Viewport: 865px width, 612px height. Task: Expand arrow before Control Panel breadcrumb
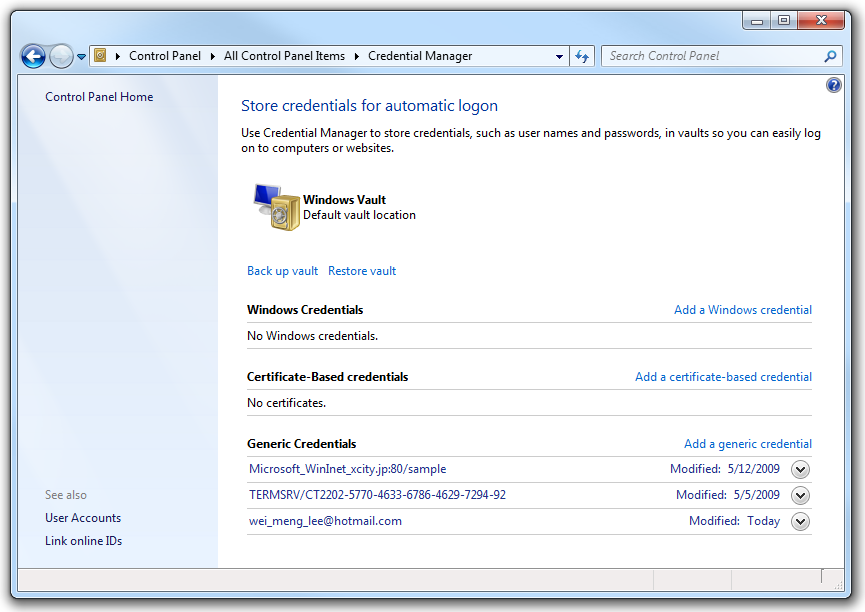pos(118,56)
